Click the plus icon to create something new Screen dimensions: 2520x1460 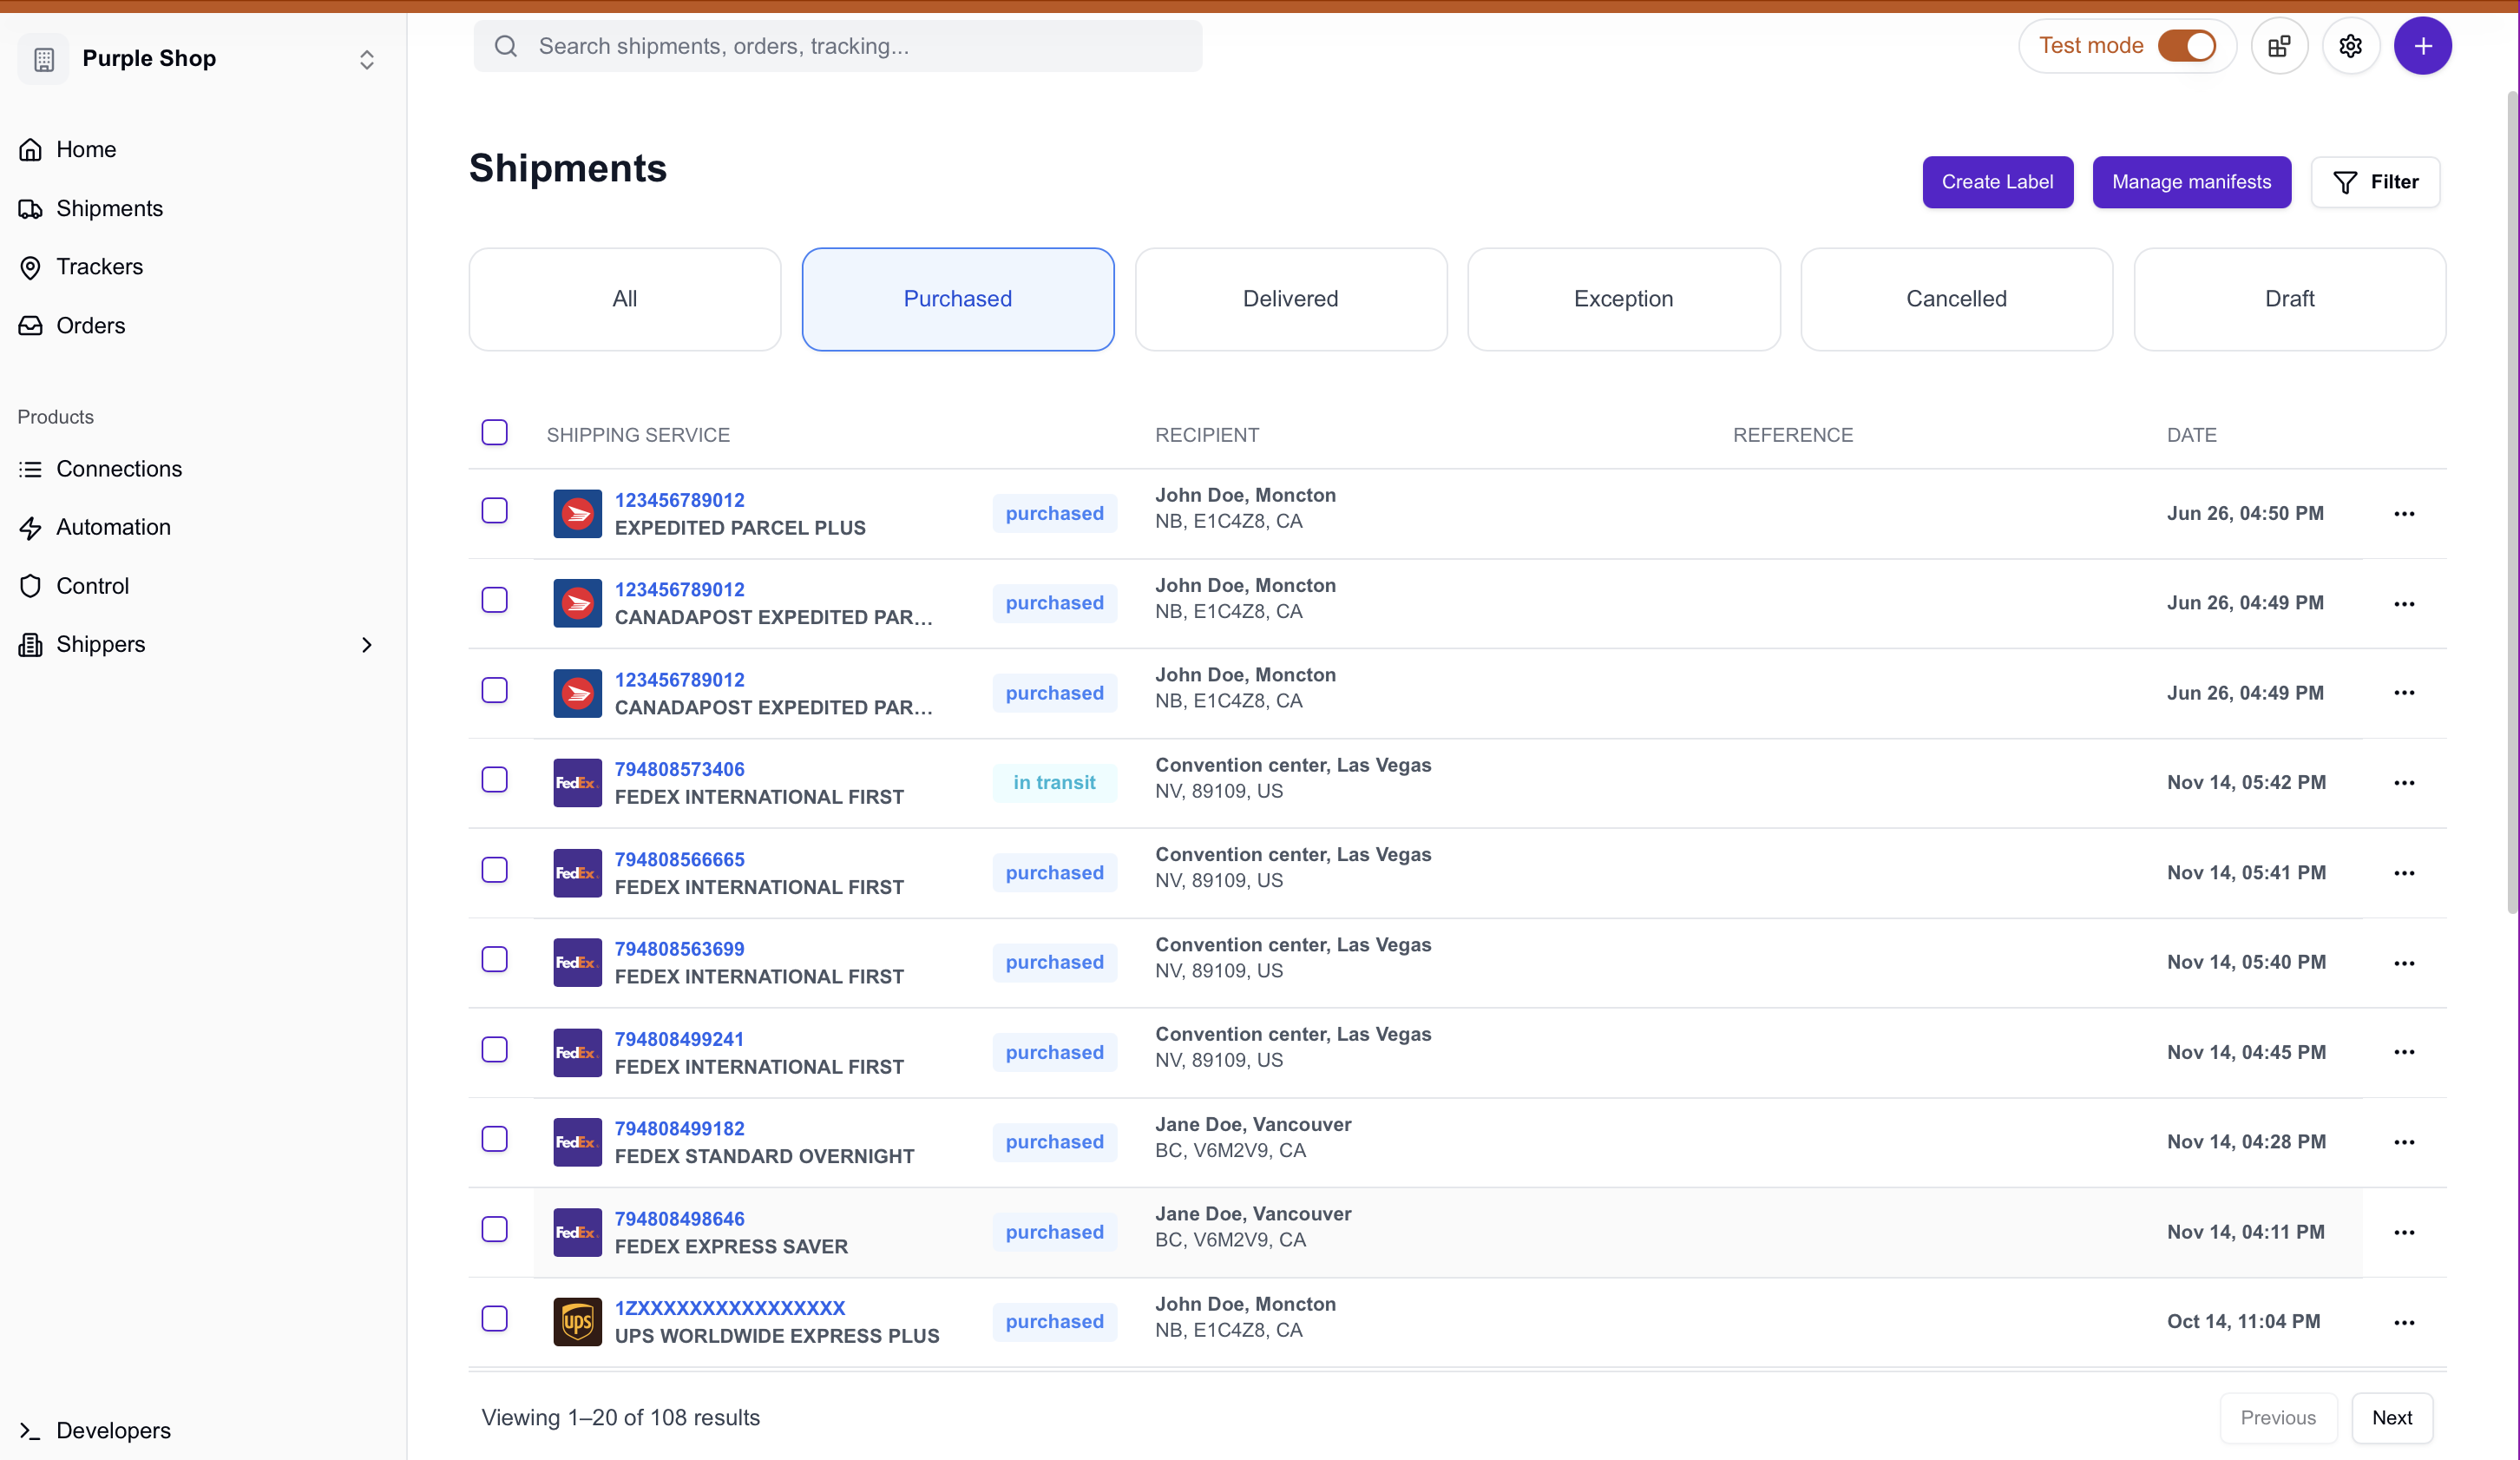(2423, 45)
